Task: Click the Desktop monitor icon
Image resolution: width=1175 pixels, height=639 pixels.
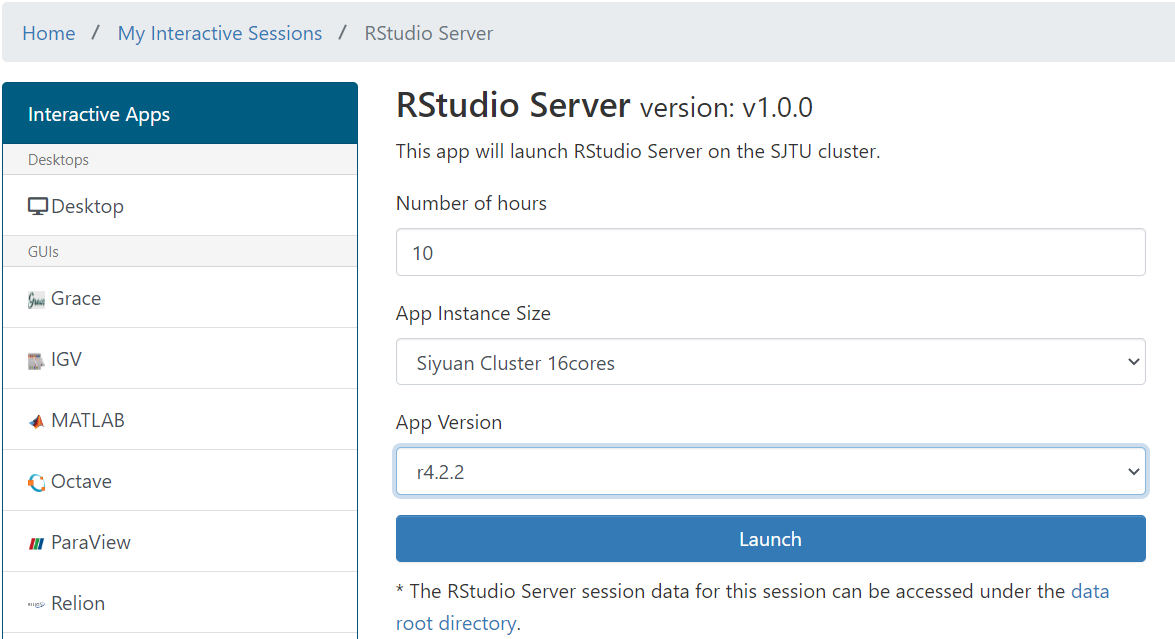Action: (37, 206)
